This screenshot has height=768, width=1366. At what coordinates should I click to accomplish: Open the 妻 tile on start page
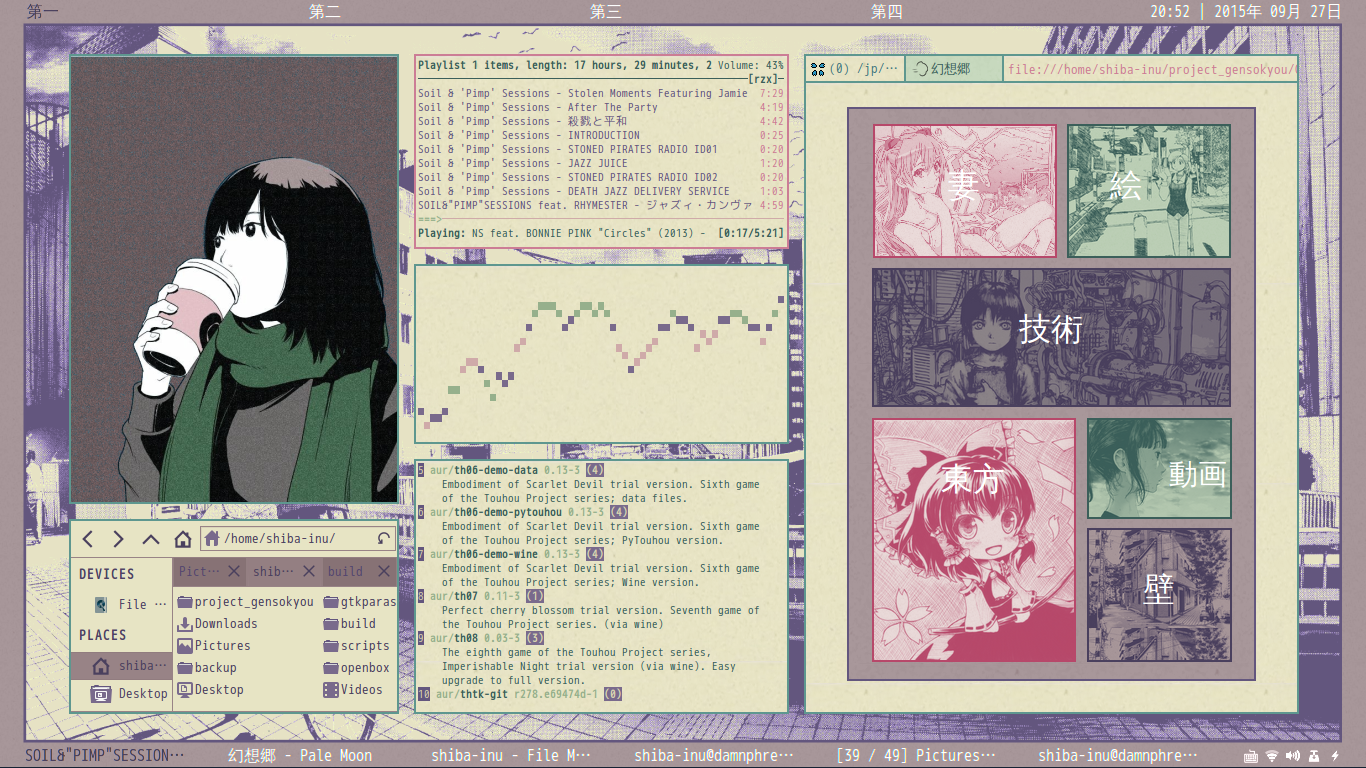[965, 191]
